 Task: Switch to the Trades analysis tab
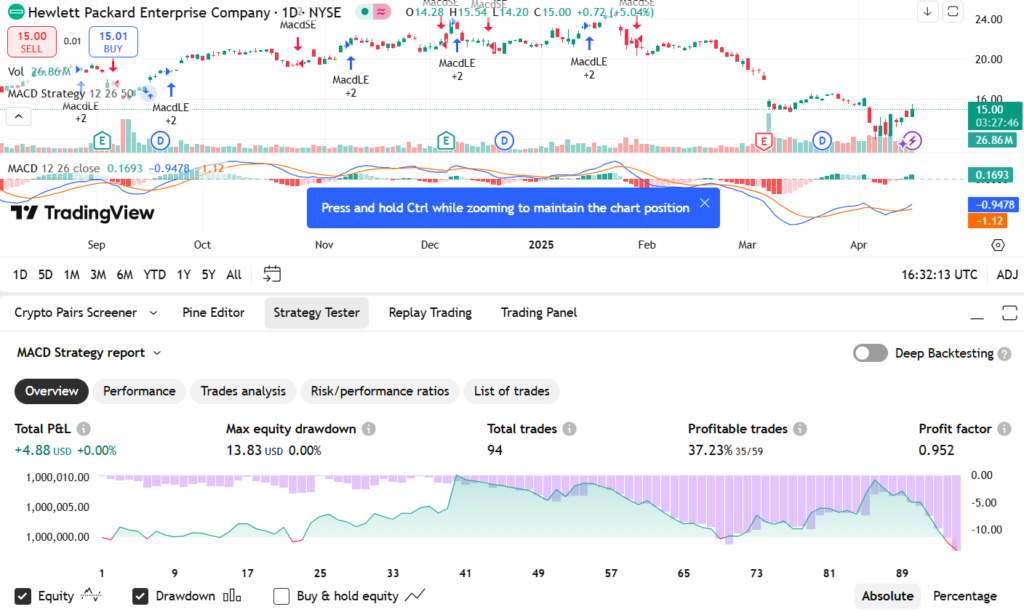tap(243, 391)
